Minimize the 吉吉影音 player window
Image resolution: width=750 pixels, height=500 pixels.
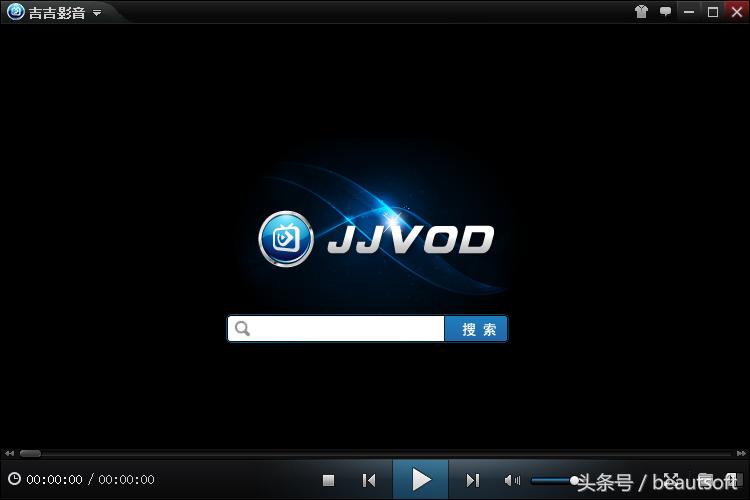tap(689, 12)
